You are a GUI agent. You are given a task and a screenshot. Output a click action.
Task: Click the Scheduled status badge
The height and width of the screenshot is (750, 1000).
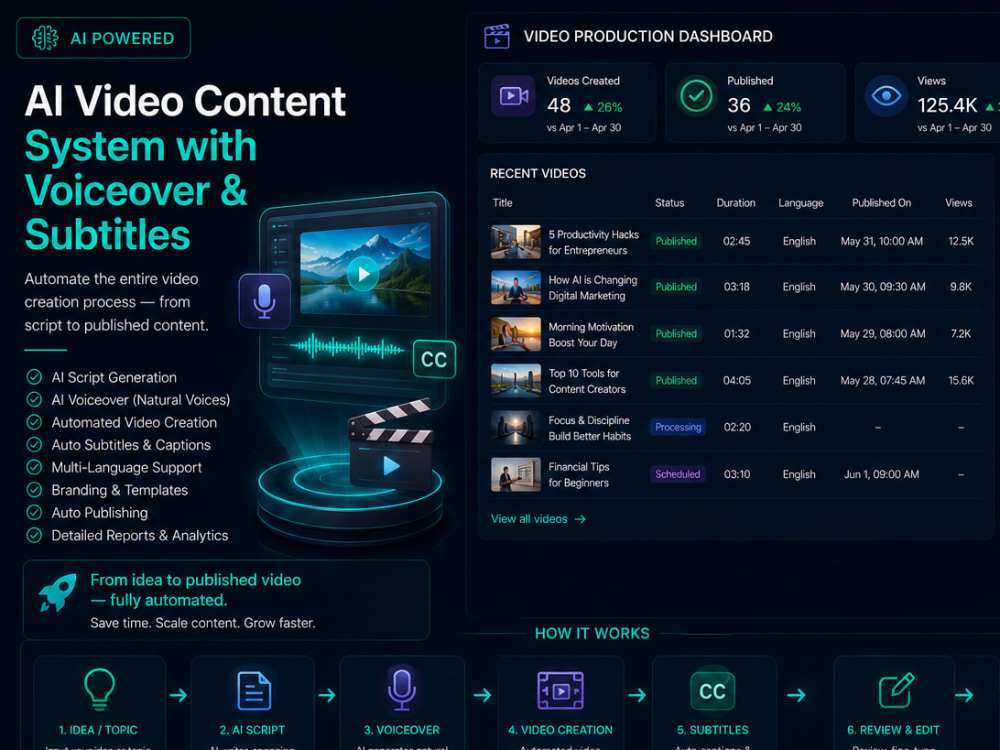coord(677,474)
